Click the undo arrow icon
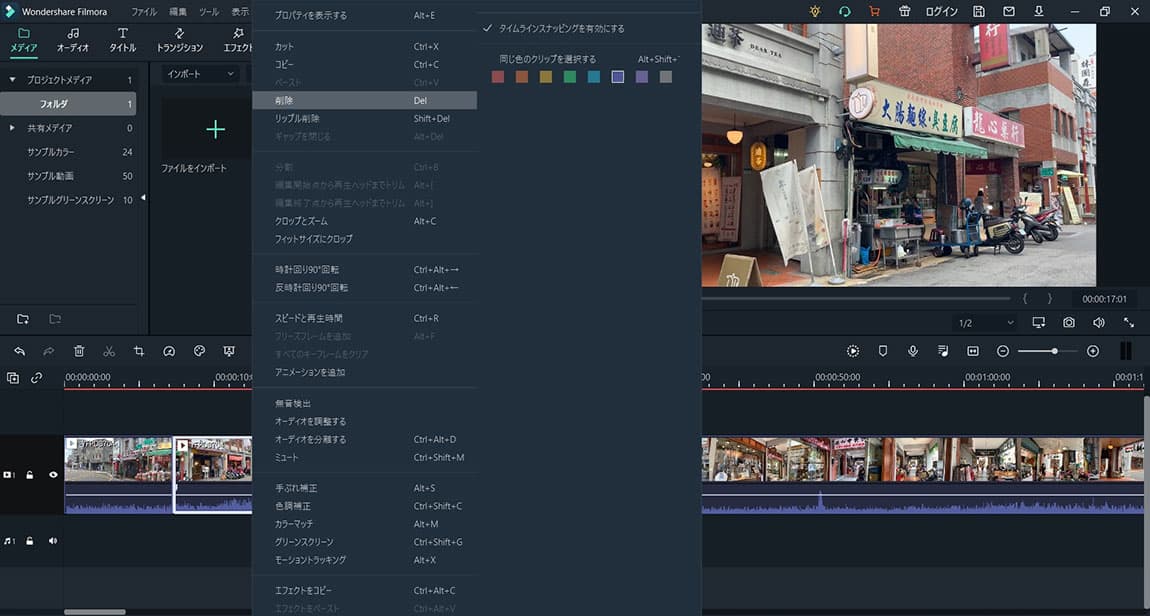 [20, 351]
